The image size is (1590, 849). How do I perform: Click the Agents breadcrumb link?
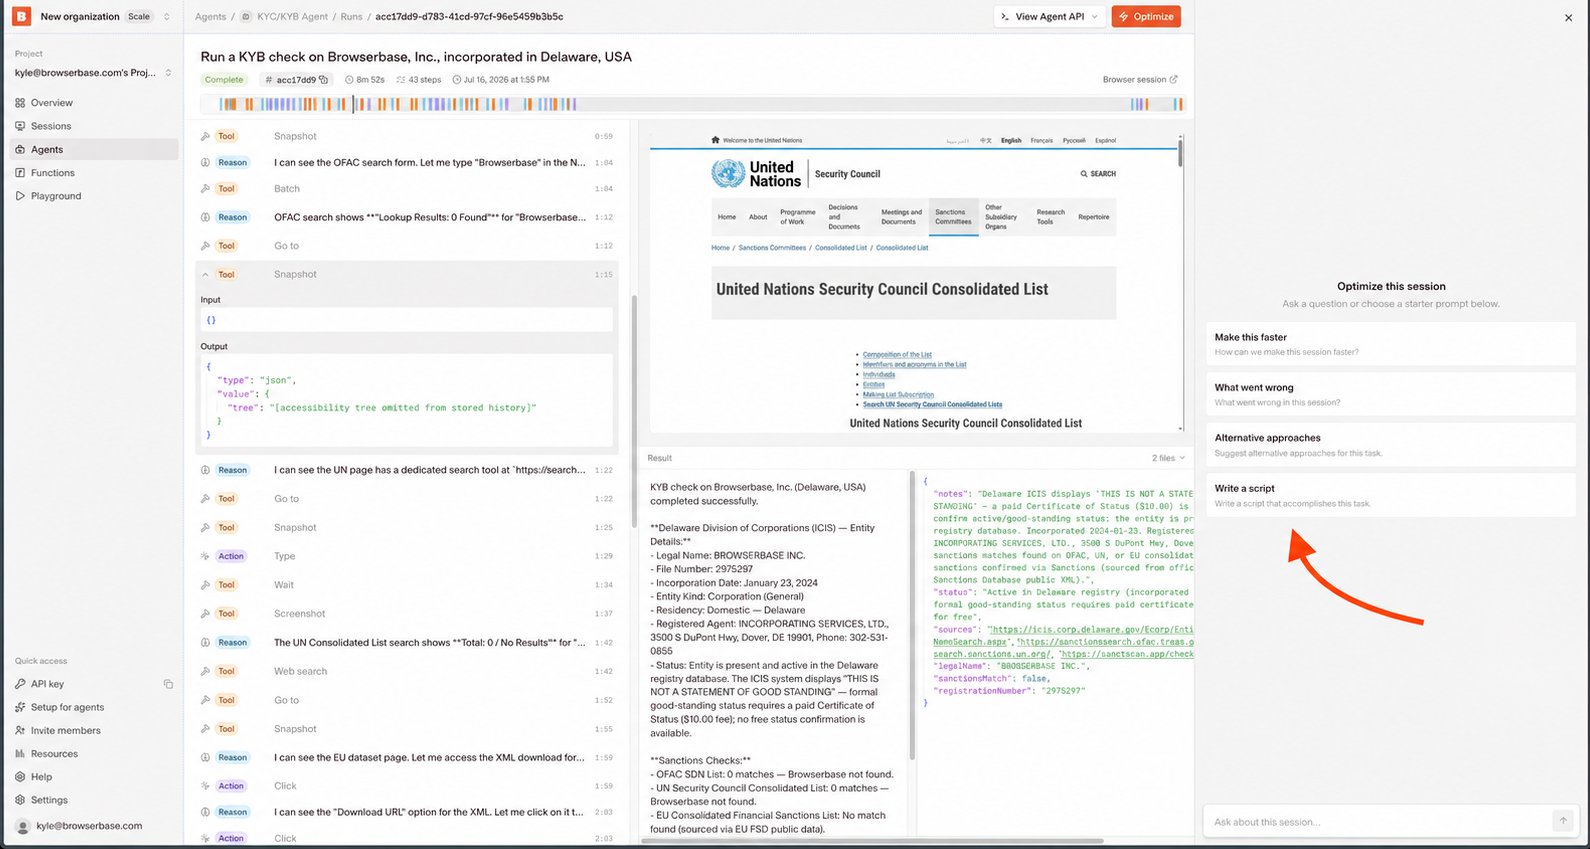(210, 17)
